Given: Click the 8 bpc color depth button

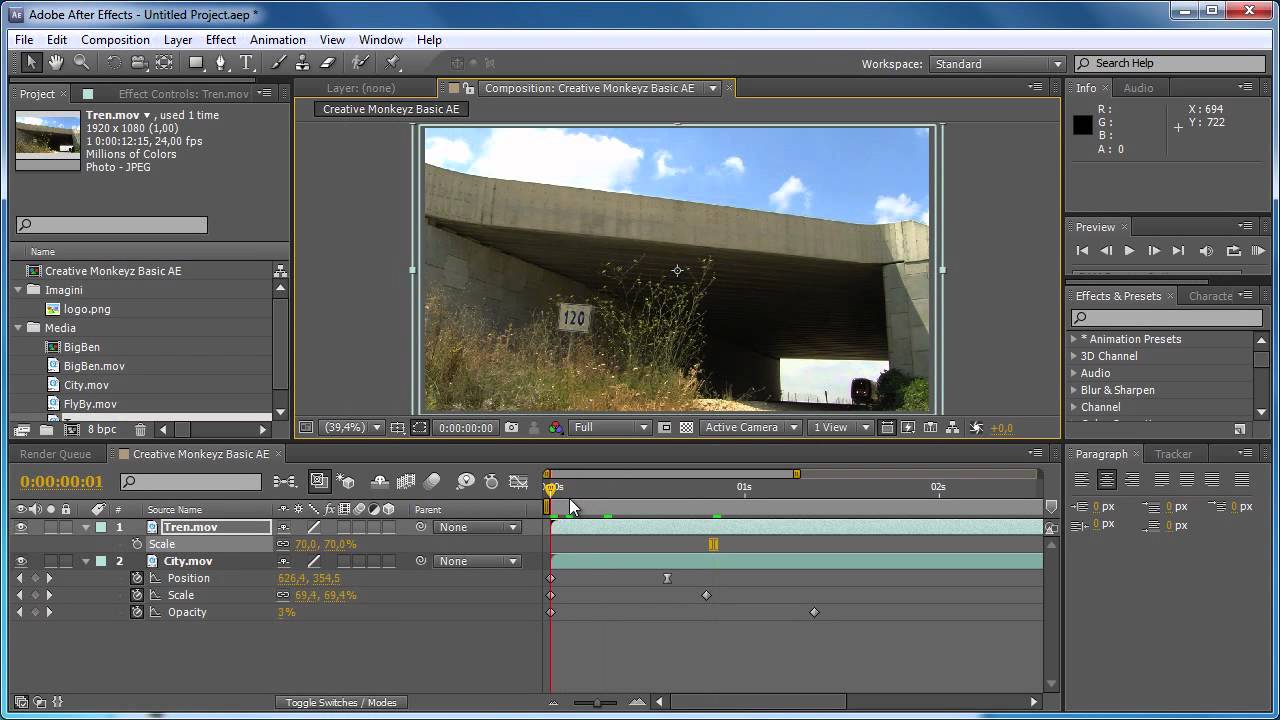Looking at the screenshot, I should tap(102, 429).
